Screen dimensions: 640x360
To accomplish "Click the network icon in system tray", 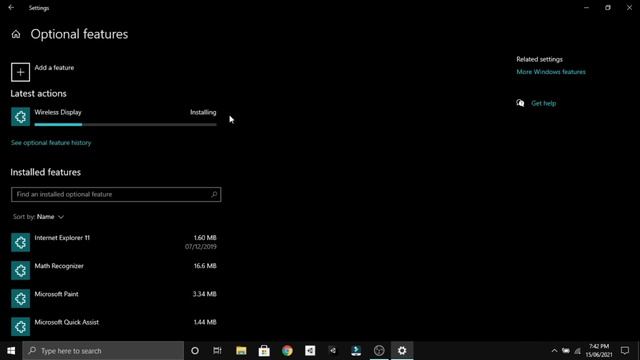I will (577, 351).
